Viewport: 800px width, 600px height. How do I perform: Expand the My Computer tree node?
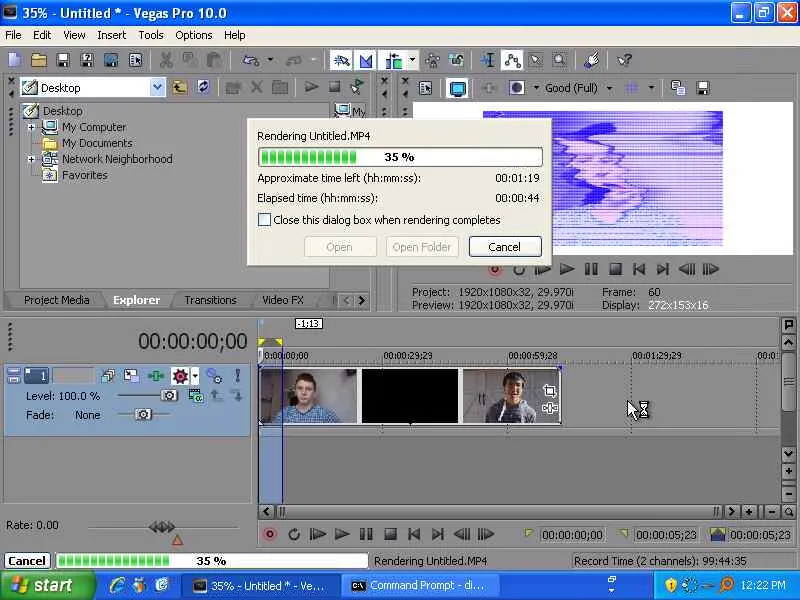click(32, 127)
